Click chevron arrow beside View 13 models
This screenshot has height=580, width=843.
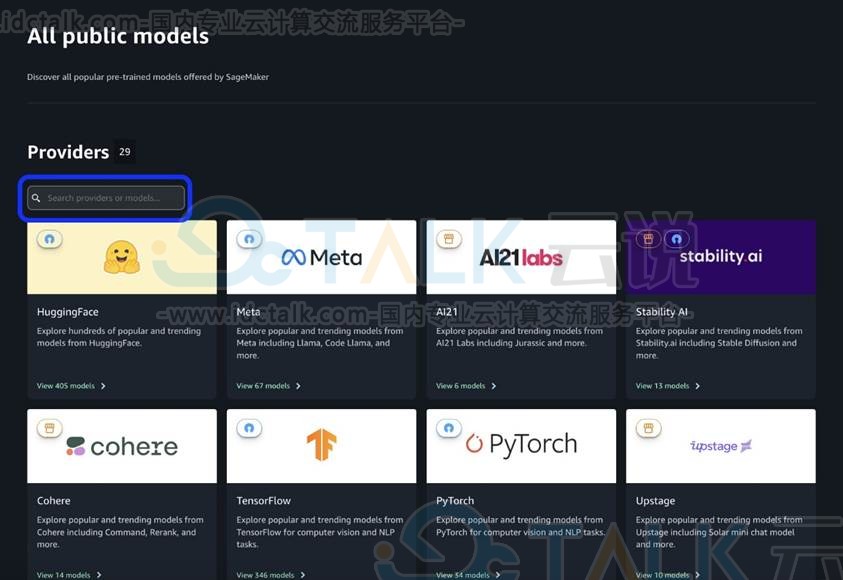(697, 386)
